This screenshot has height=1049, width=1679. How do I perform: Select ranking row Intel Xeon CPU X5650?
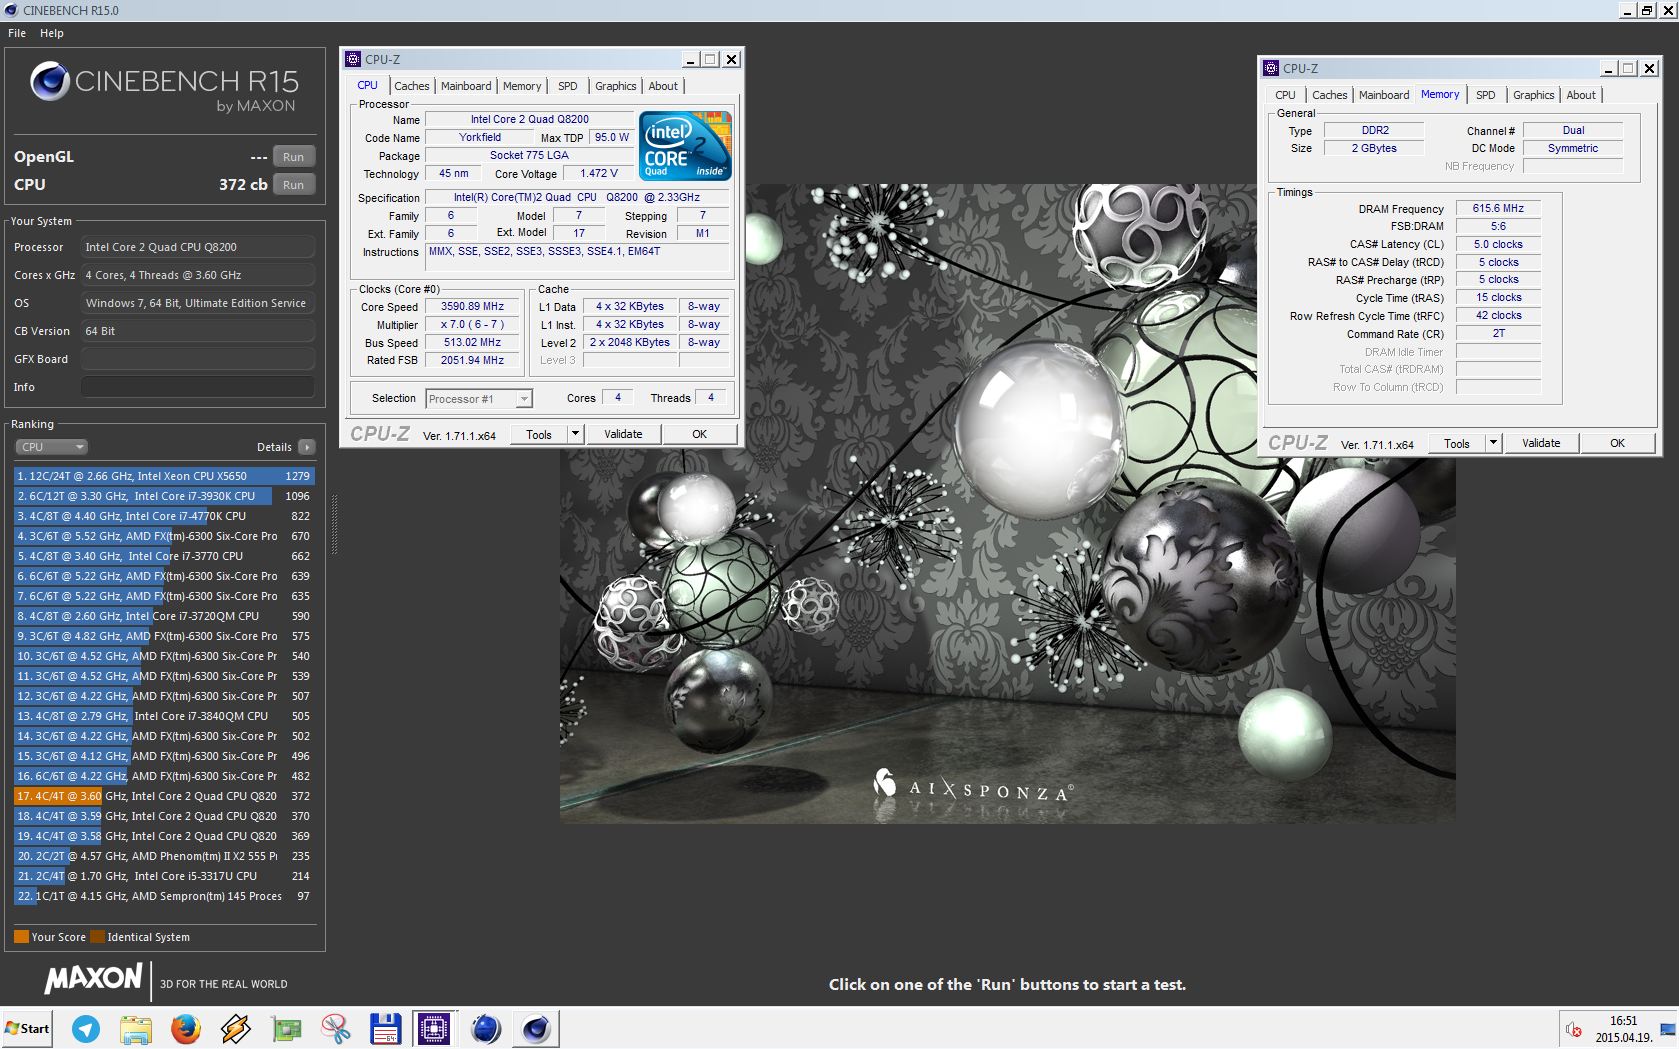(x=165, y=476)
